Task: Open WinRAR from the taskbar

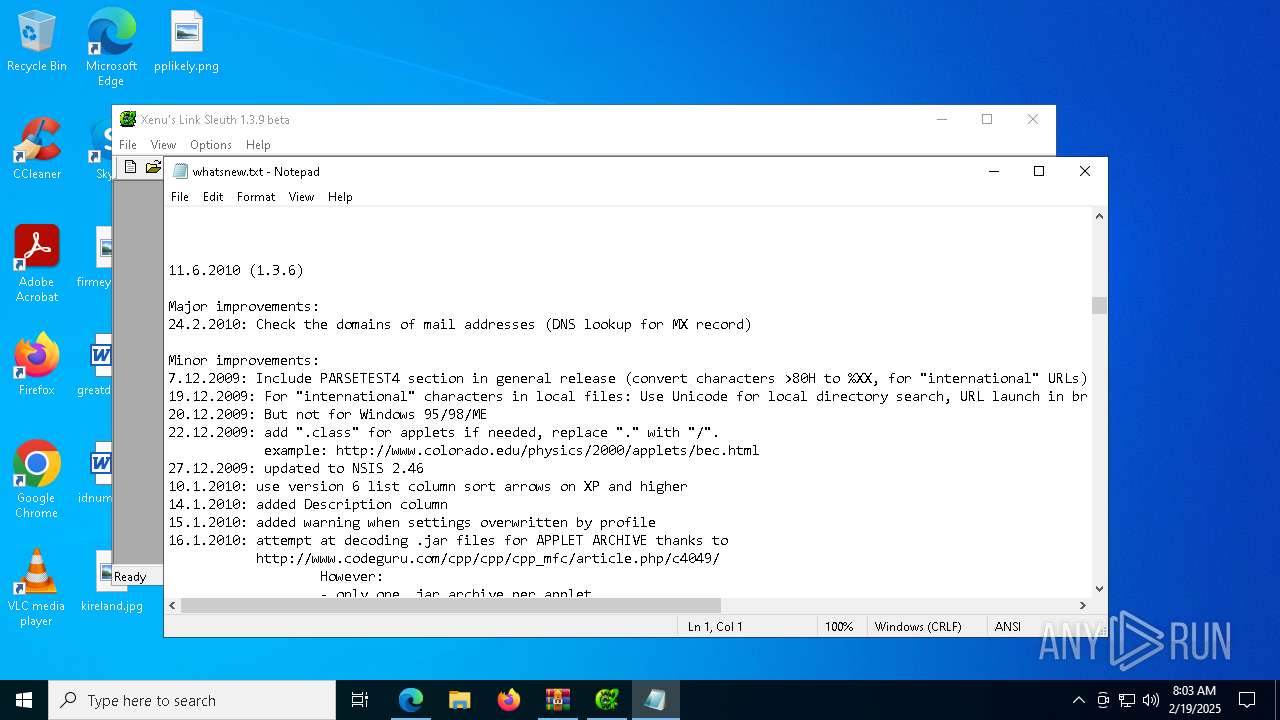Action: tap(557, 700)
